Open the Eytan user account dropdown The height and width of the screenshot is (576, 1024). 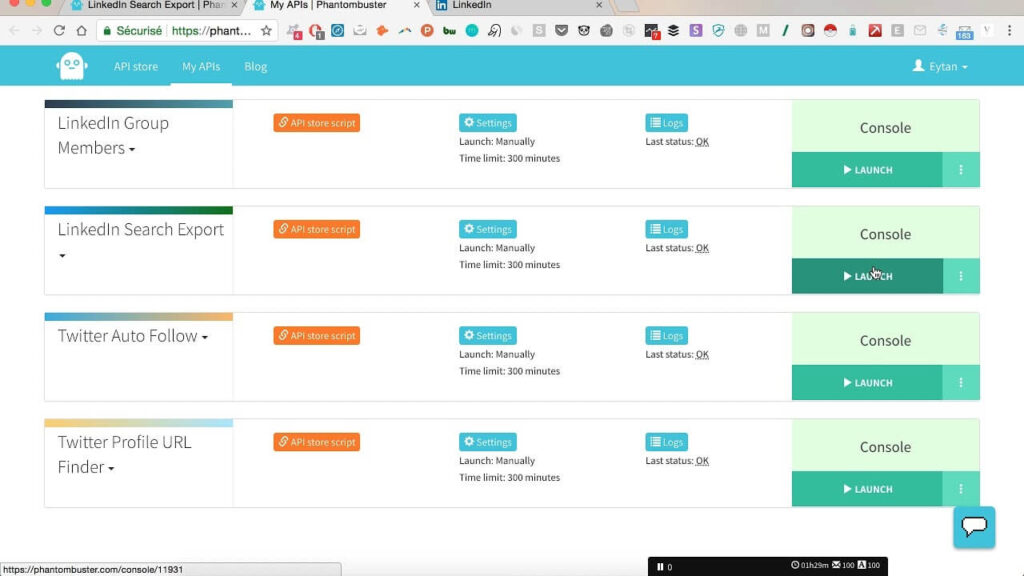(x=940, y=66)
